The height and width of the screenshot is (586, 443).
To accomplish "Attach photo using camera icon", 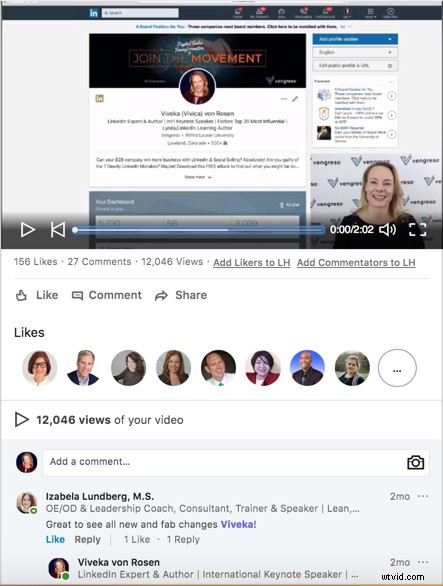I will point(415,462).
